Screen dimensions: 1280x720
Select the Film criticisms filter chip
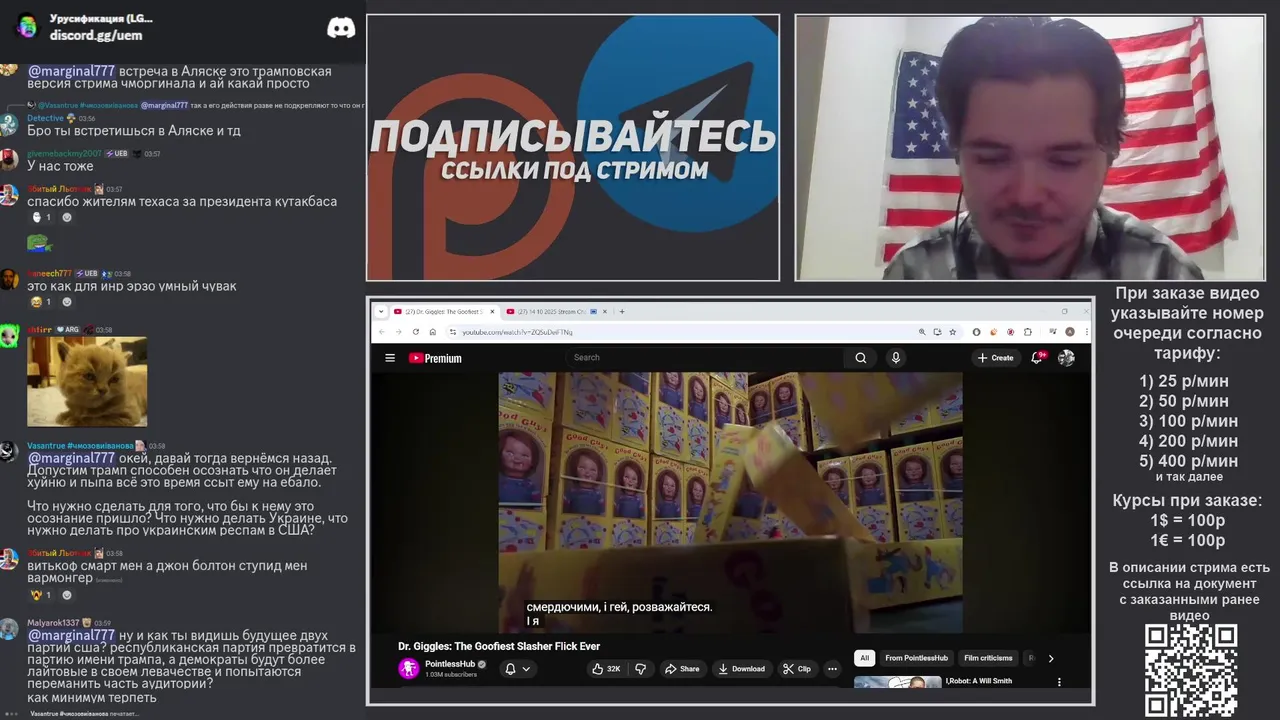pyautogui.click(x=988, y=658)
